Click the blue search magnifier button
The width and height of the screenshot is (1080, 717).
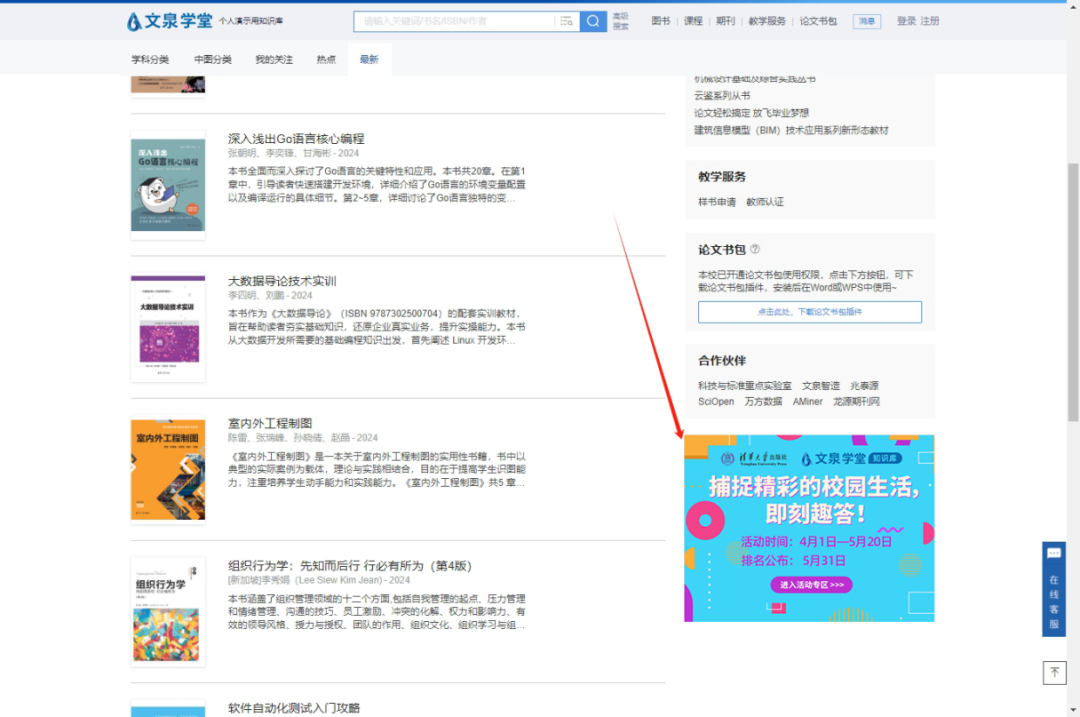point(593,21)
